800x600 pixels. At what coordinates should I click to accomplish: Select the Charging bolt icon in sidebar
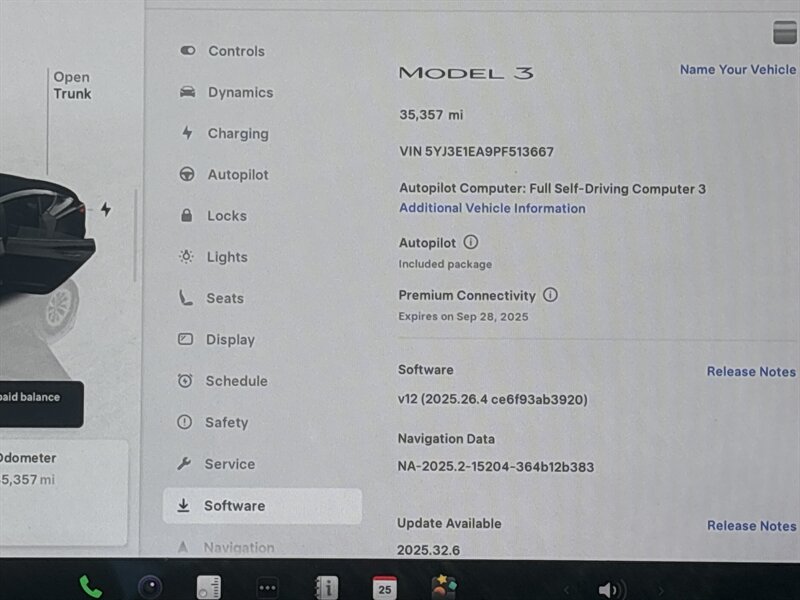[x=187, y=133]
